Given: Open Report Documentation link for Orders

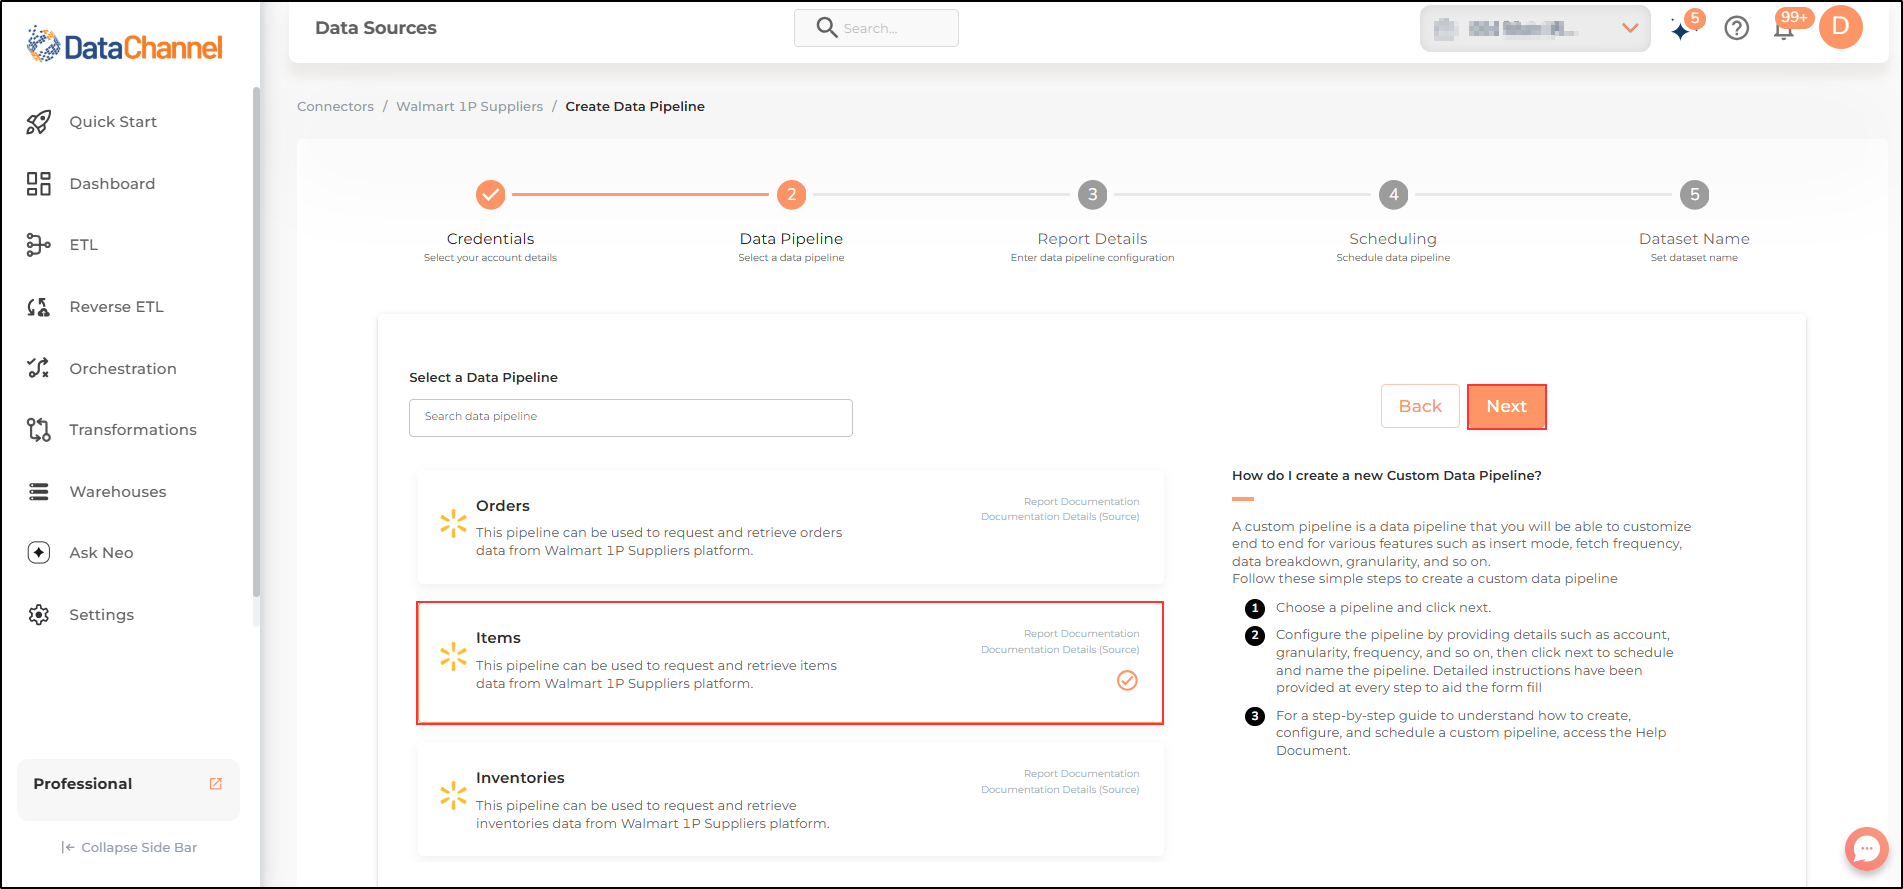Looking at the screenshot, I should pos(1081,502).
